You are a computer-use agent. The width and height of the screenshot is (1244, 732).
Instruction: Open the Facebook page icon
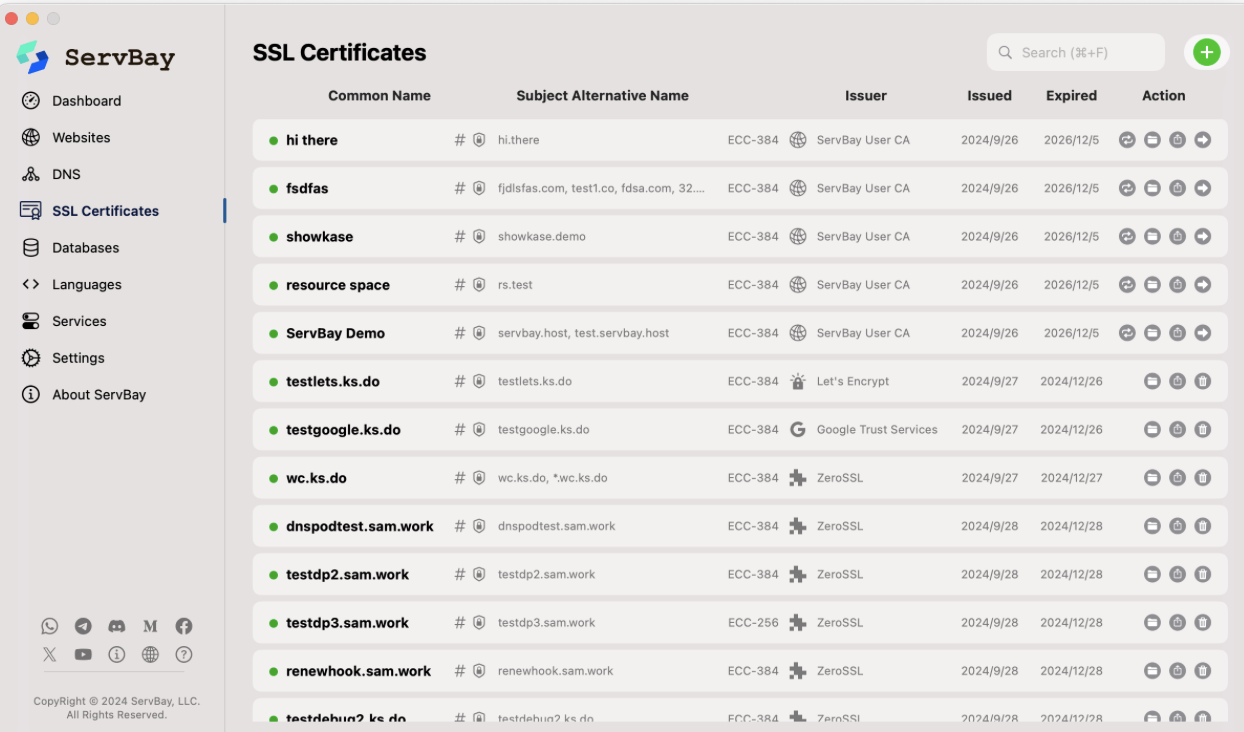[x=184, y=626]
